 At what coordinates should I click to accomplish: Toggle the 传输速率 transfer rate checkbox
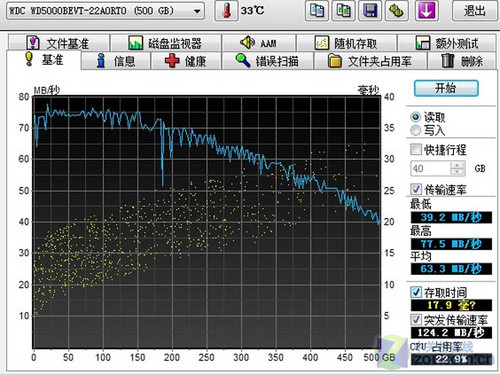(416, 189)
